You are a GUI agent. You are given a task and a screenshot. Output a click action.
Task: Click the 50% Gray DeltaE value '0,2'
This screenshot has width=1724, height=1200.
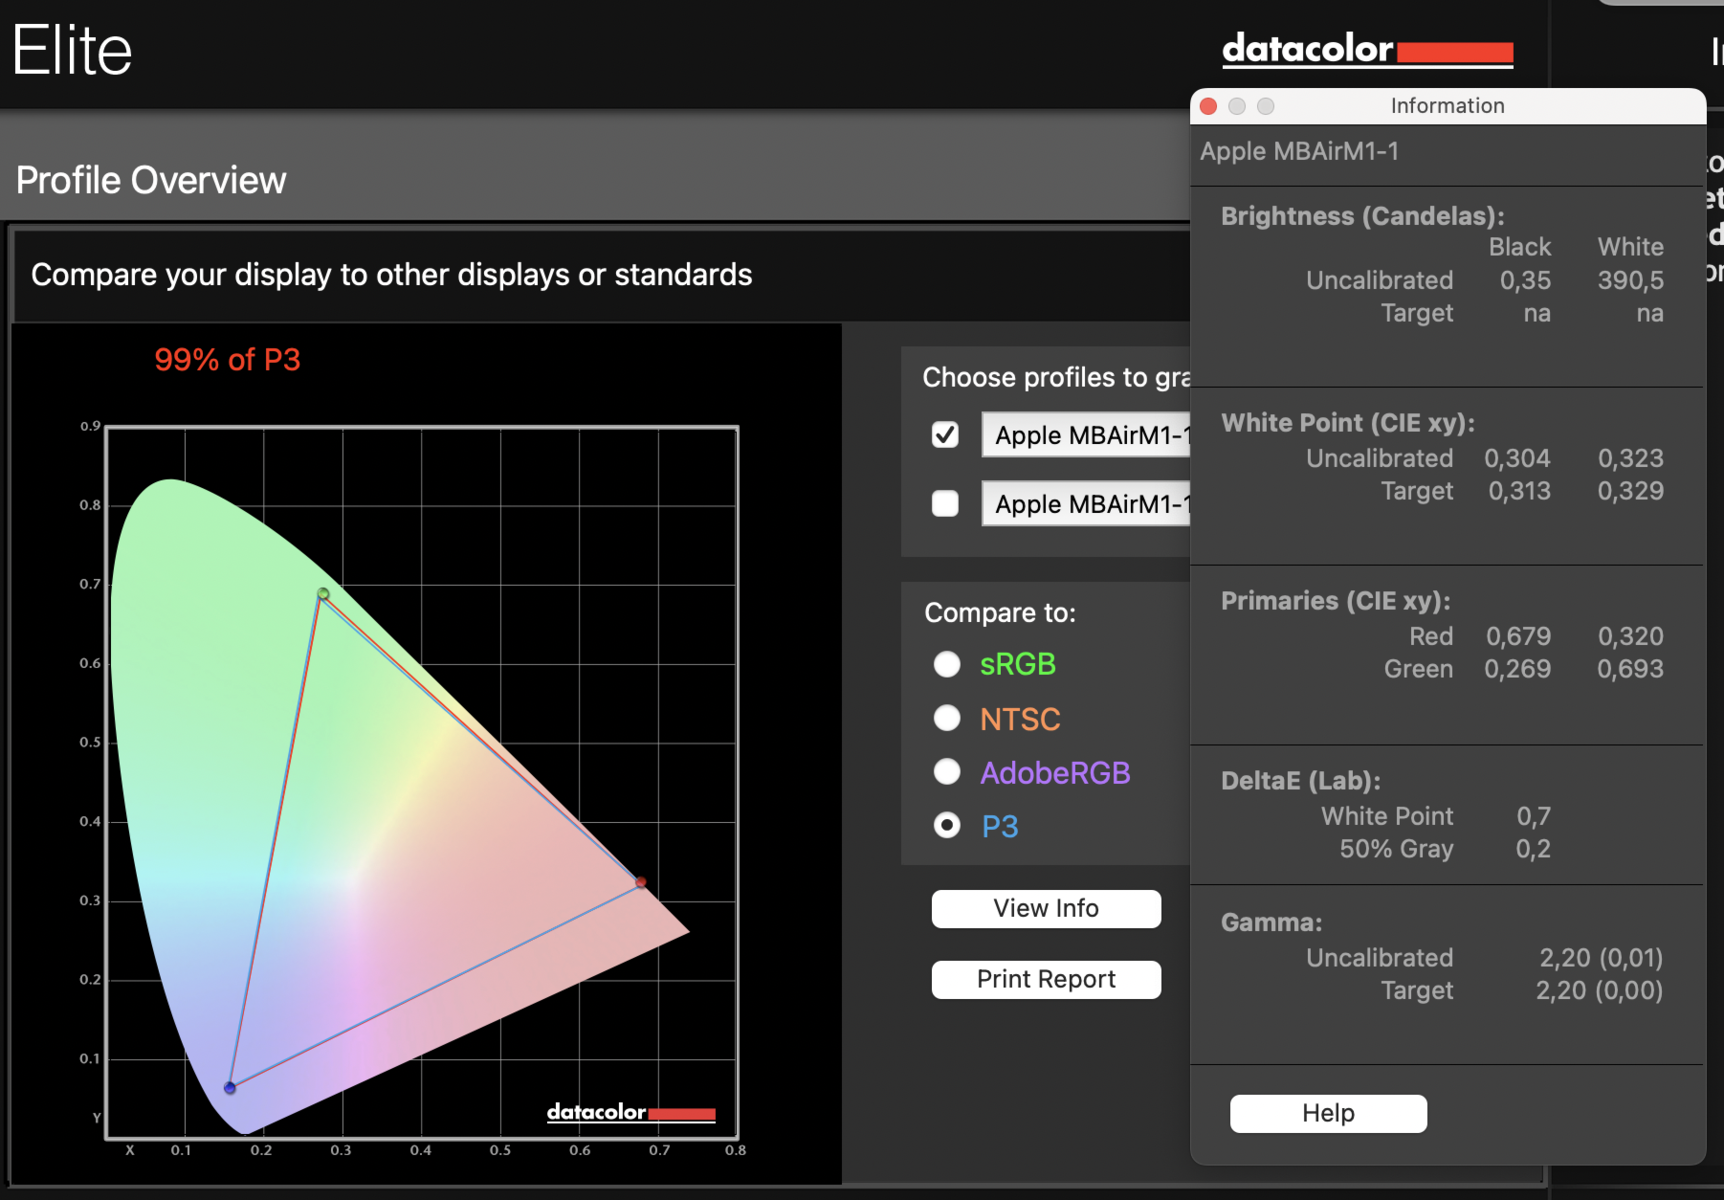1533,849
